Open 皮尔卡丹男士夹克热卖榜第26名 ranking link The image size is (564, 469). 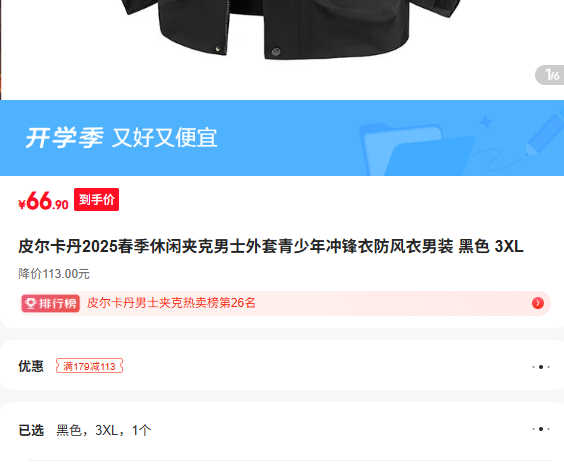click(x=171, y=303)
